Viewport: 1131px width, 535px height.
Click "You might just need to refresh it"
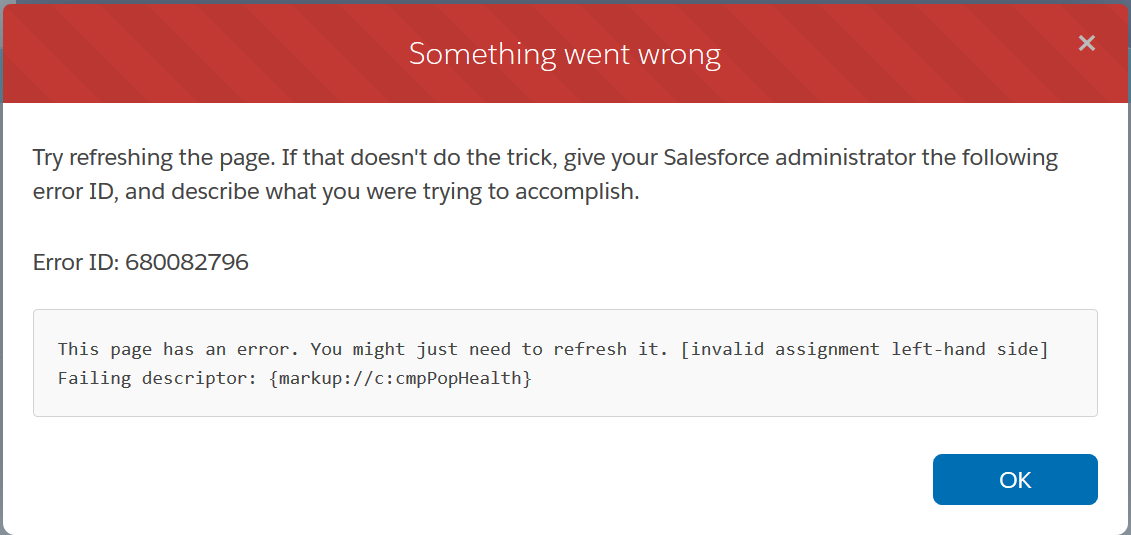tap(488, 349)
